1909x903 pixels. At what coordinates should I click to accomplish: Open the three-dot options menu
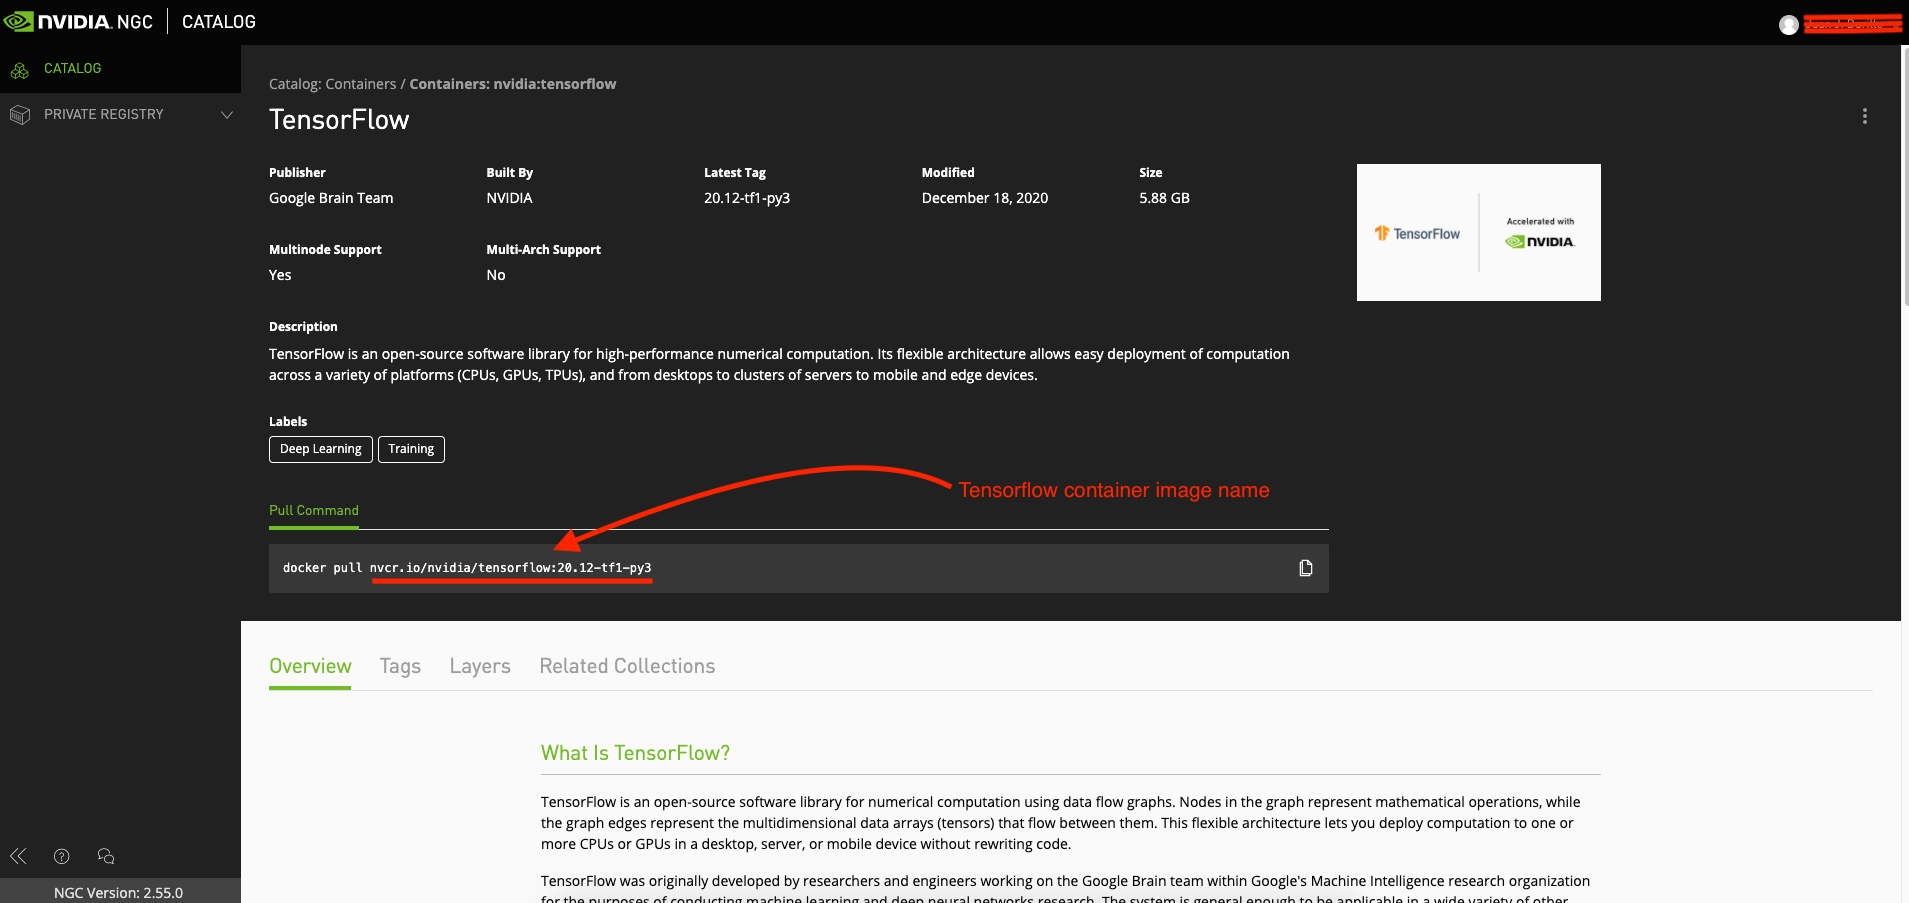tap(1864, 116)
